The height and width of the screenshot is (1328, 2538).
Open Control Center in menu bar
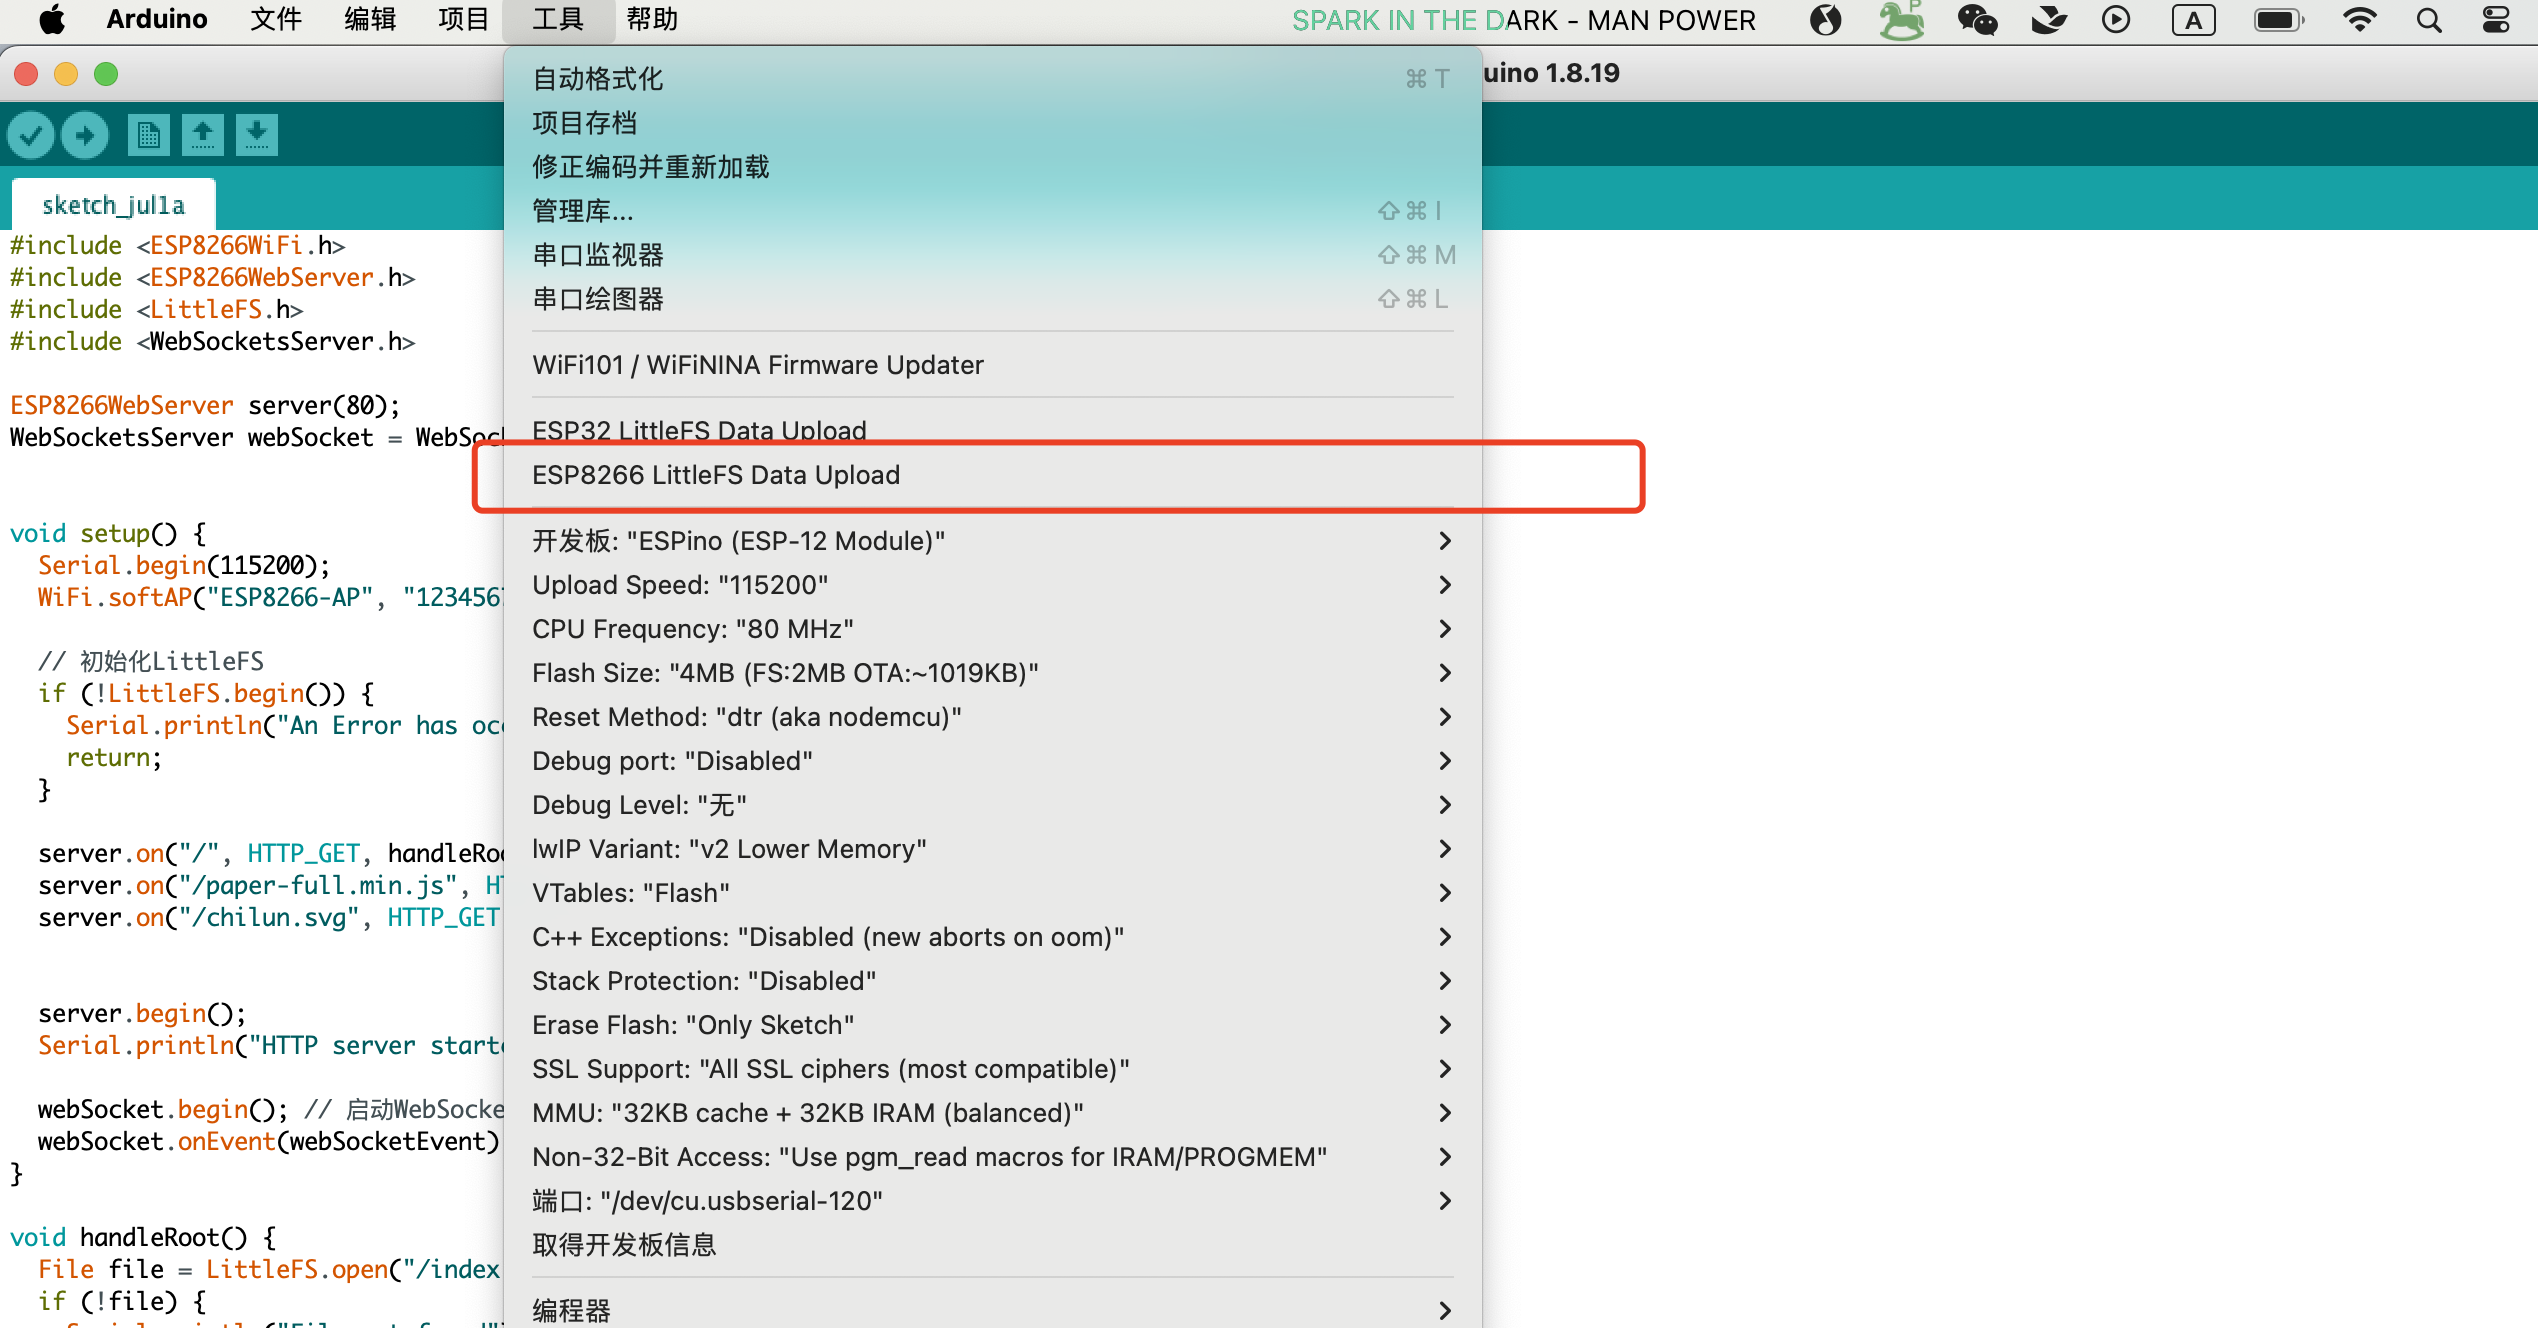tap(2496, 20)
